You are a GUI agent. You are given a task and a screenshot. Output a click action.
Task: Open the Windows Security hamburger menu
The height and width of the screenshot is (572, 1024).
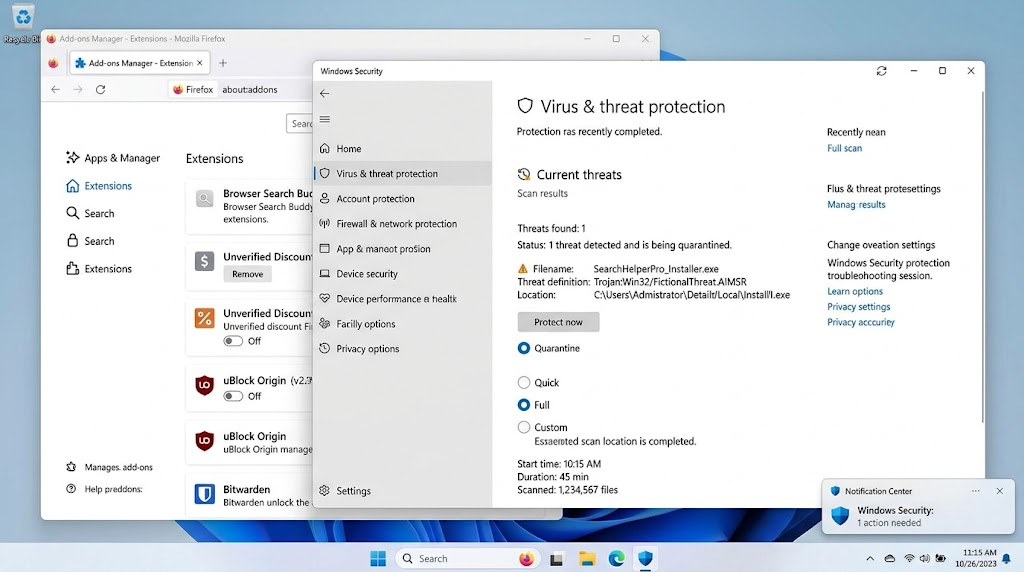tap(325, 119)
